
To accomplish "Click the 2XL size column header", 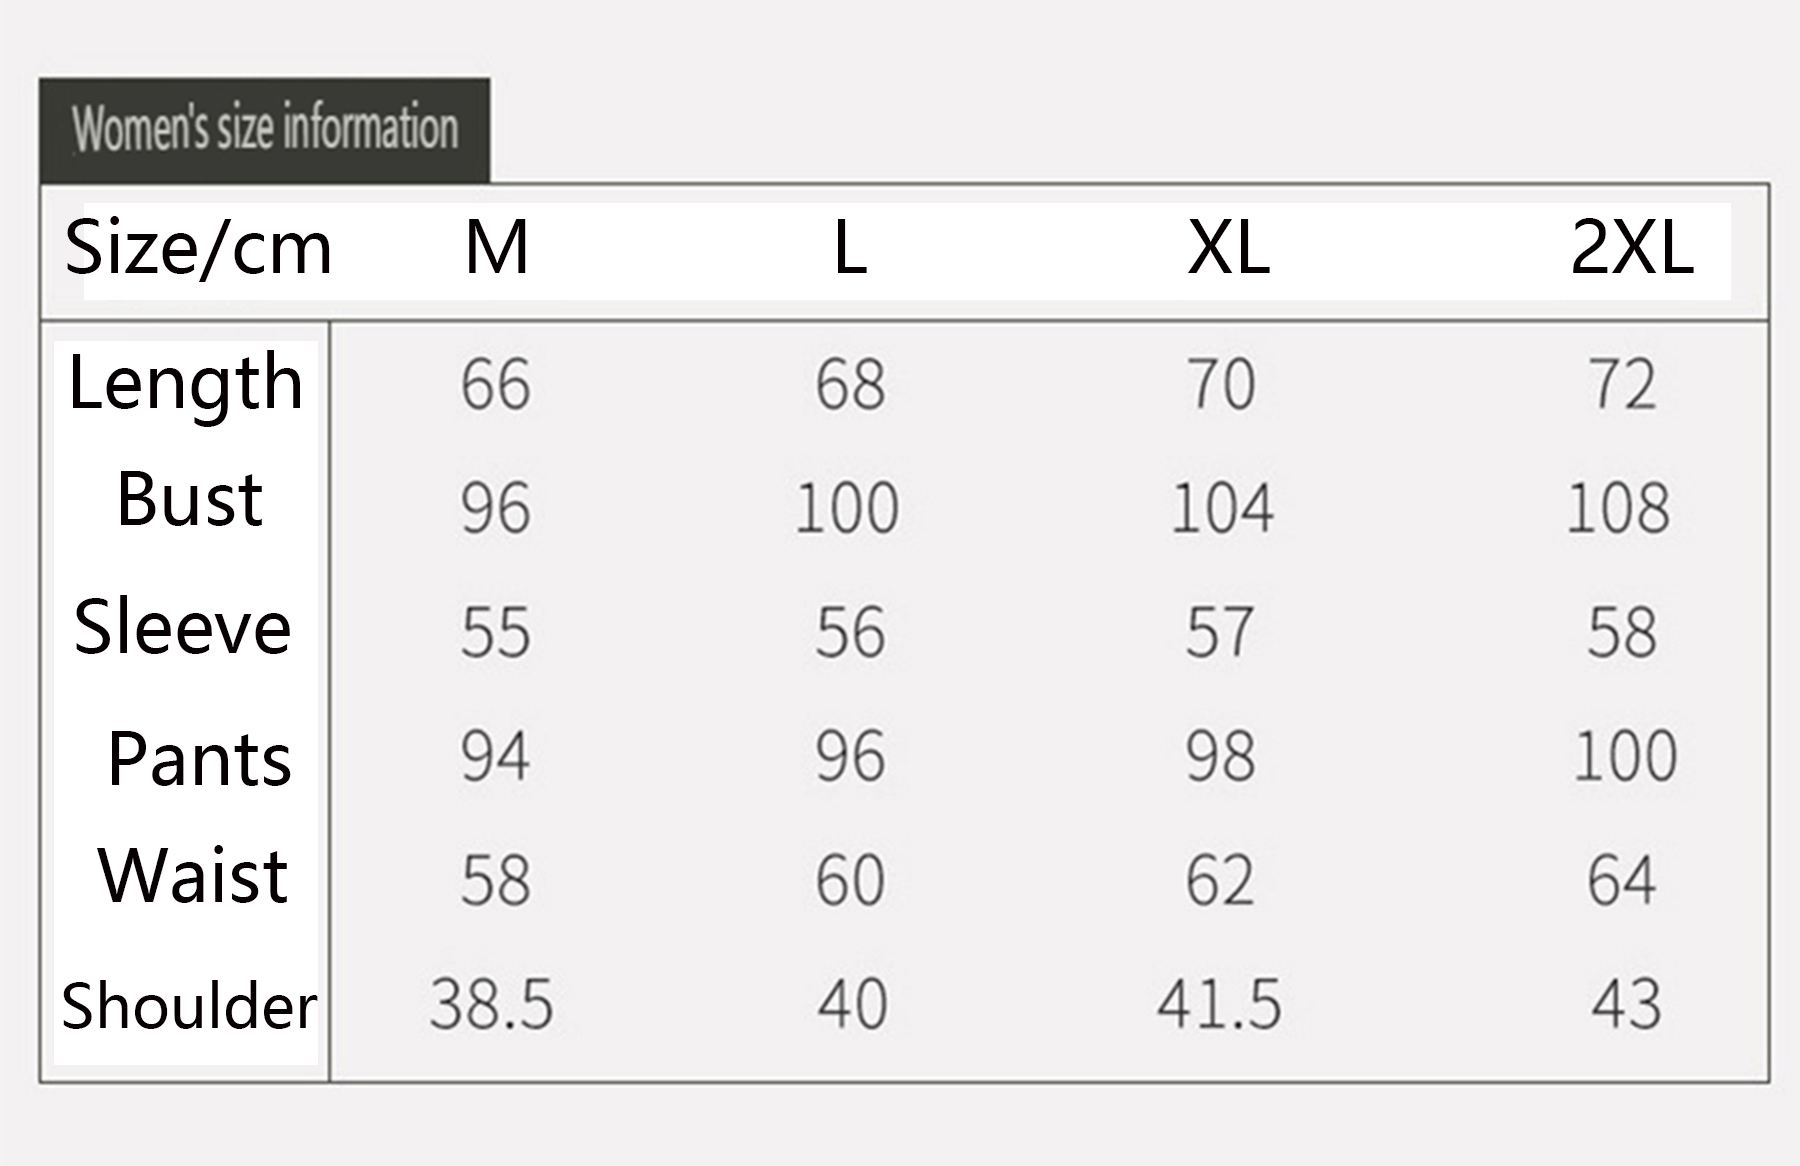I will [x=1632, y=248].
